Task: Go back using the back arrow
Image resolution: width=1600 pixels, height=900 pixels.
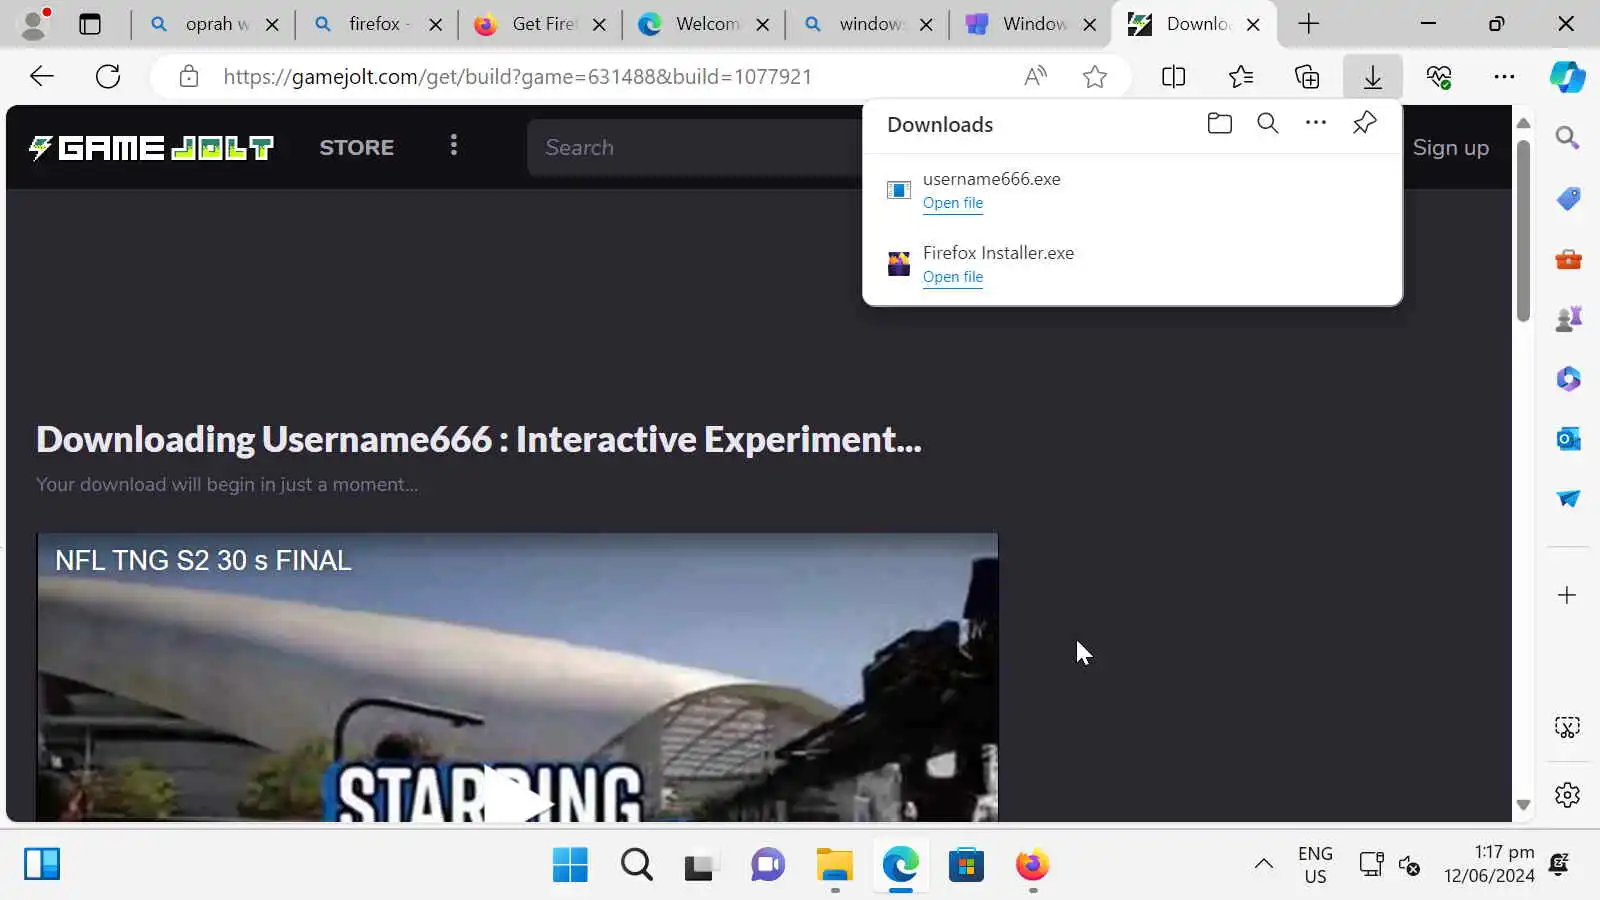Action: (x=41, y=76)
